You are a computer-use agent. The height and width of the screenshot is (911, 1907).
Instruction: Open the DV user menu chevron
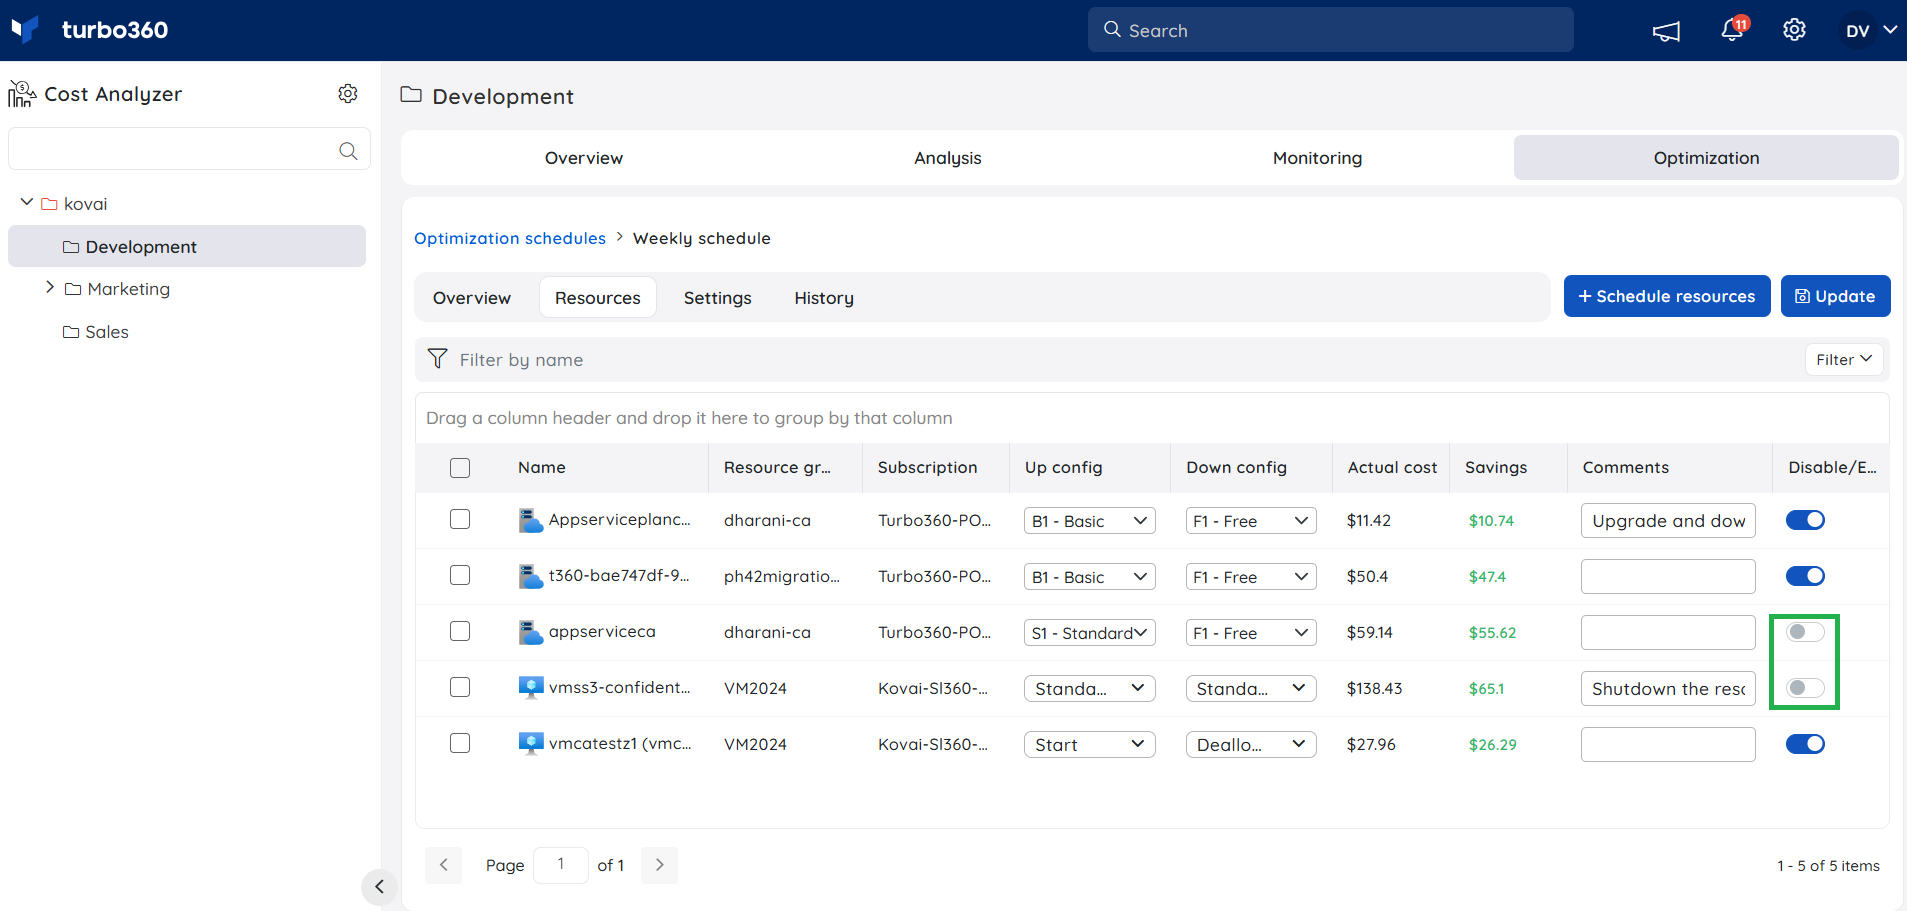(x=1890, y=30)
